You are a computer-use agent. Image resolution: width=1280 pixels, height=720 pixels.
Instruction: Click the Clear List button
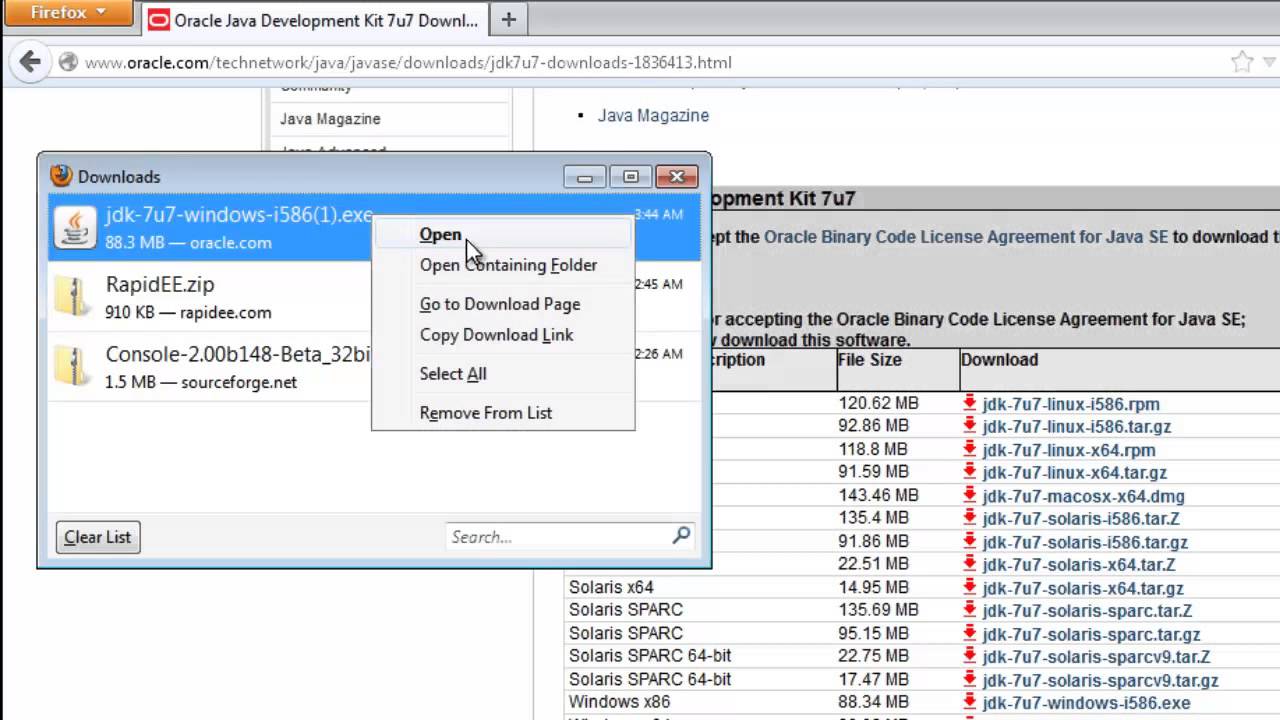[x=98, y=537]
